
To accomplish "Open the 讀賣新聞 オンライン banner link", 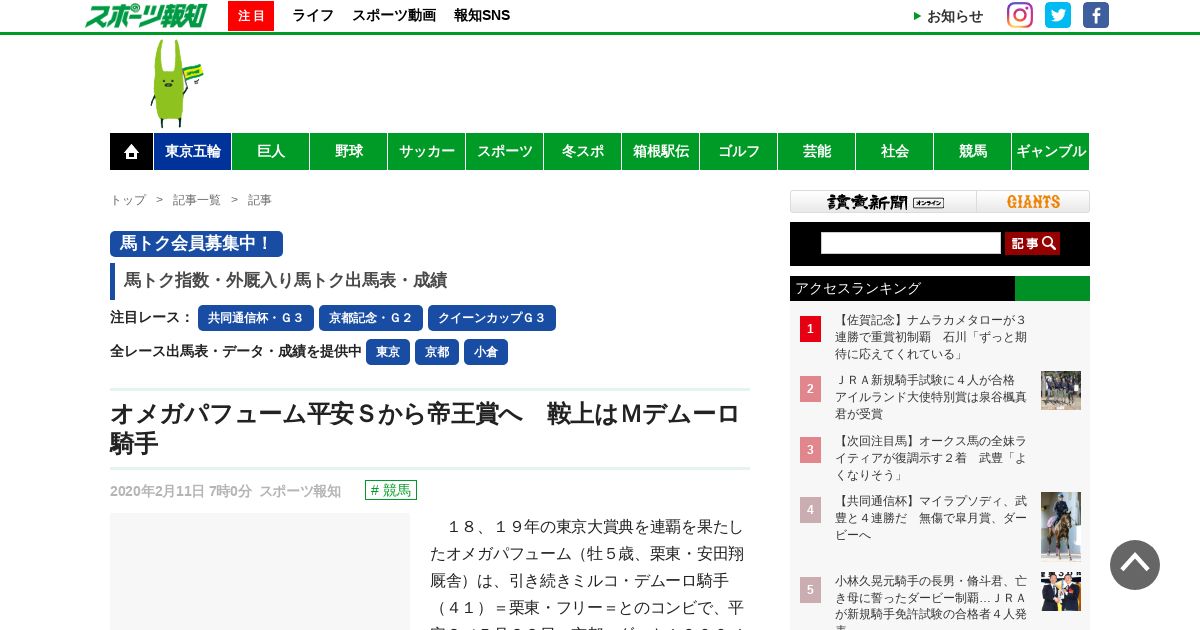I will [x=884, y=202].
